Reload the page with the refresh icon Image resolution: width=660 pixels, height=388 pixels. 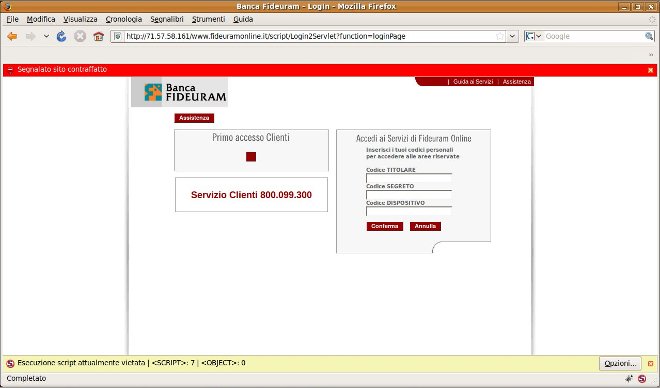61,37
